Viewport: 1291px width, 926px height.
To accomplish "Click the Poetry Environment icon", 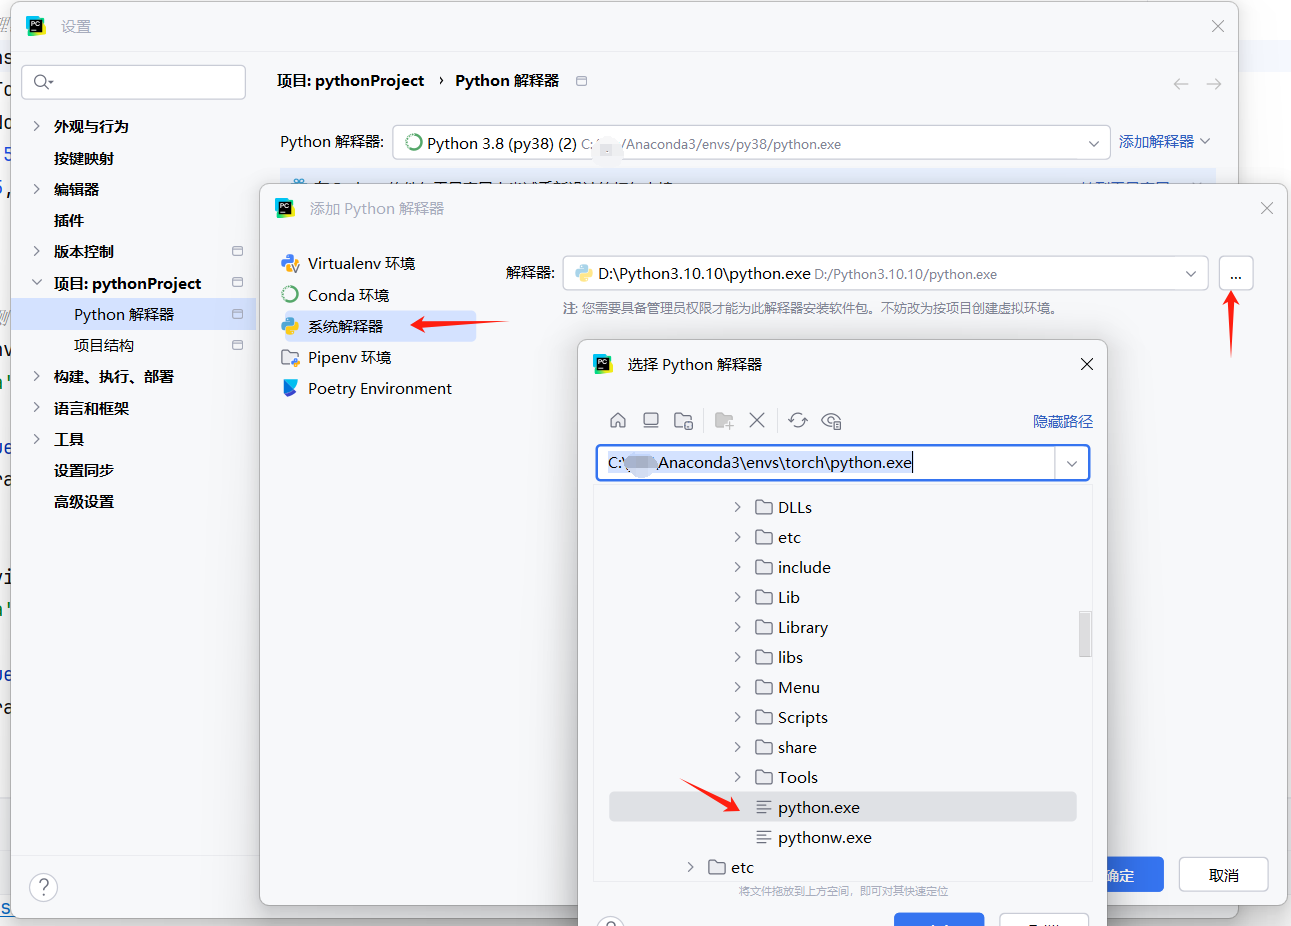I will [290, 388].
